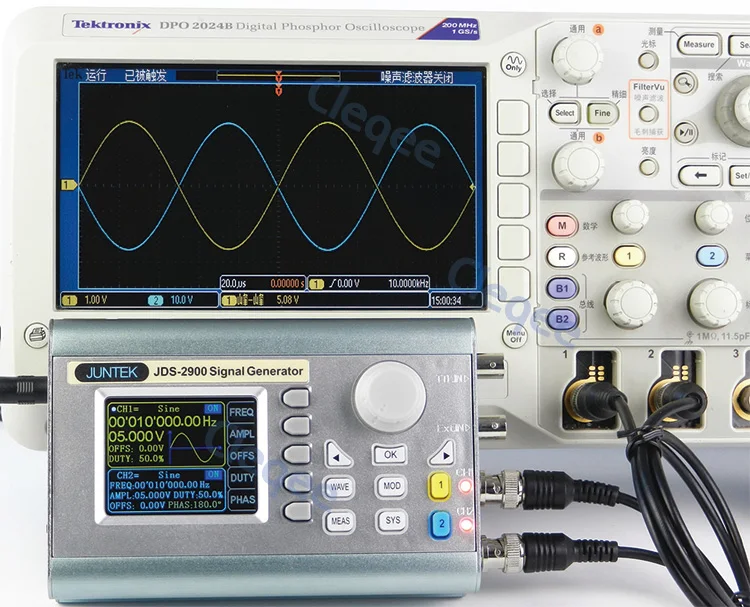Click the 00'010'000.00 Hz CH1 frequency value
750x607 pixels.
point(162,422)
